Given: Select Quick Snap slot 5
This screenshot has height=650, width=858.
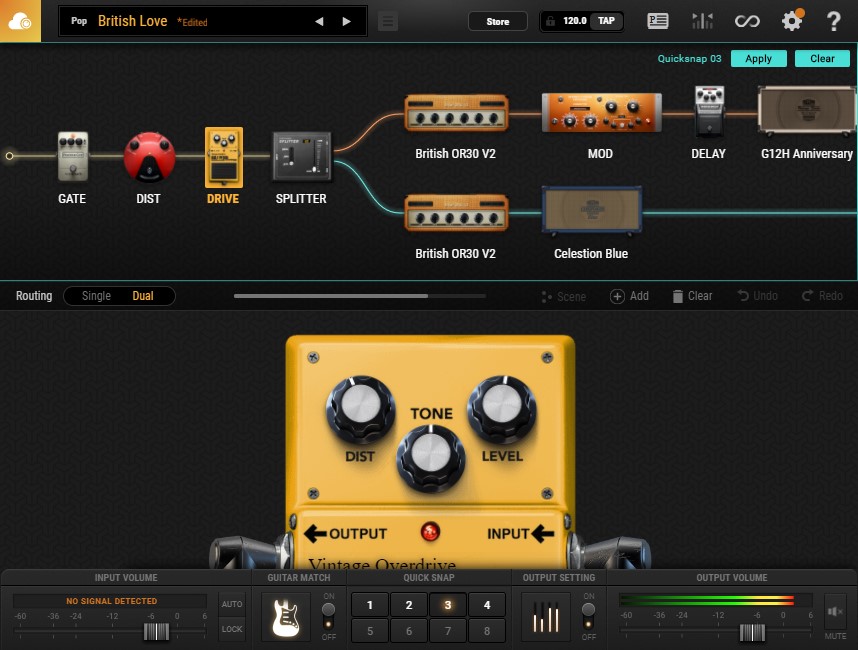Looking at the screenshot, I should [x=370, y=631].
